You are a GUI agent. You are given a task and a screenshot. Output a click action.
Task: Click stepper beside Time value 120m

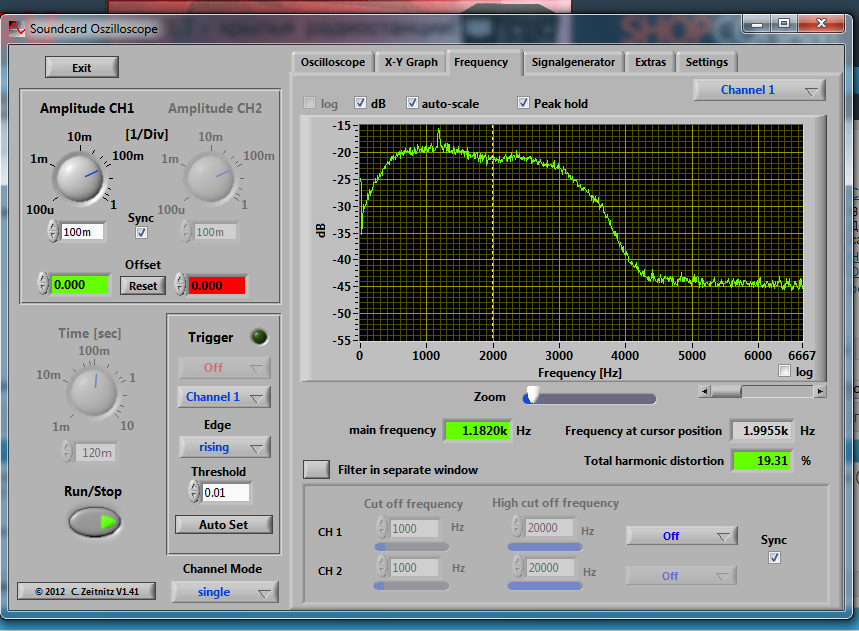[67, 452]
